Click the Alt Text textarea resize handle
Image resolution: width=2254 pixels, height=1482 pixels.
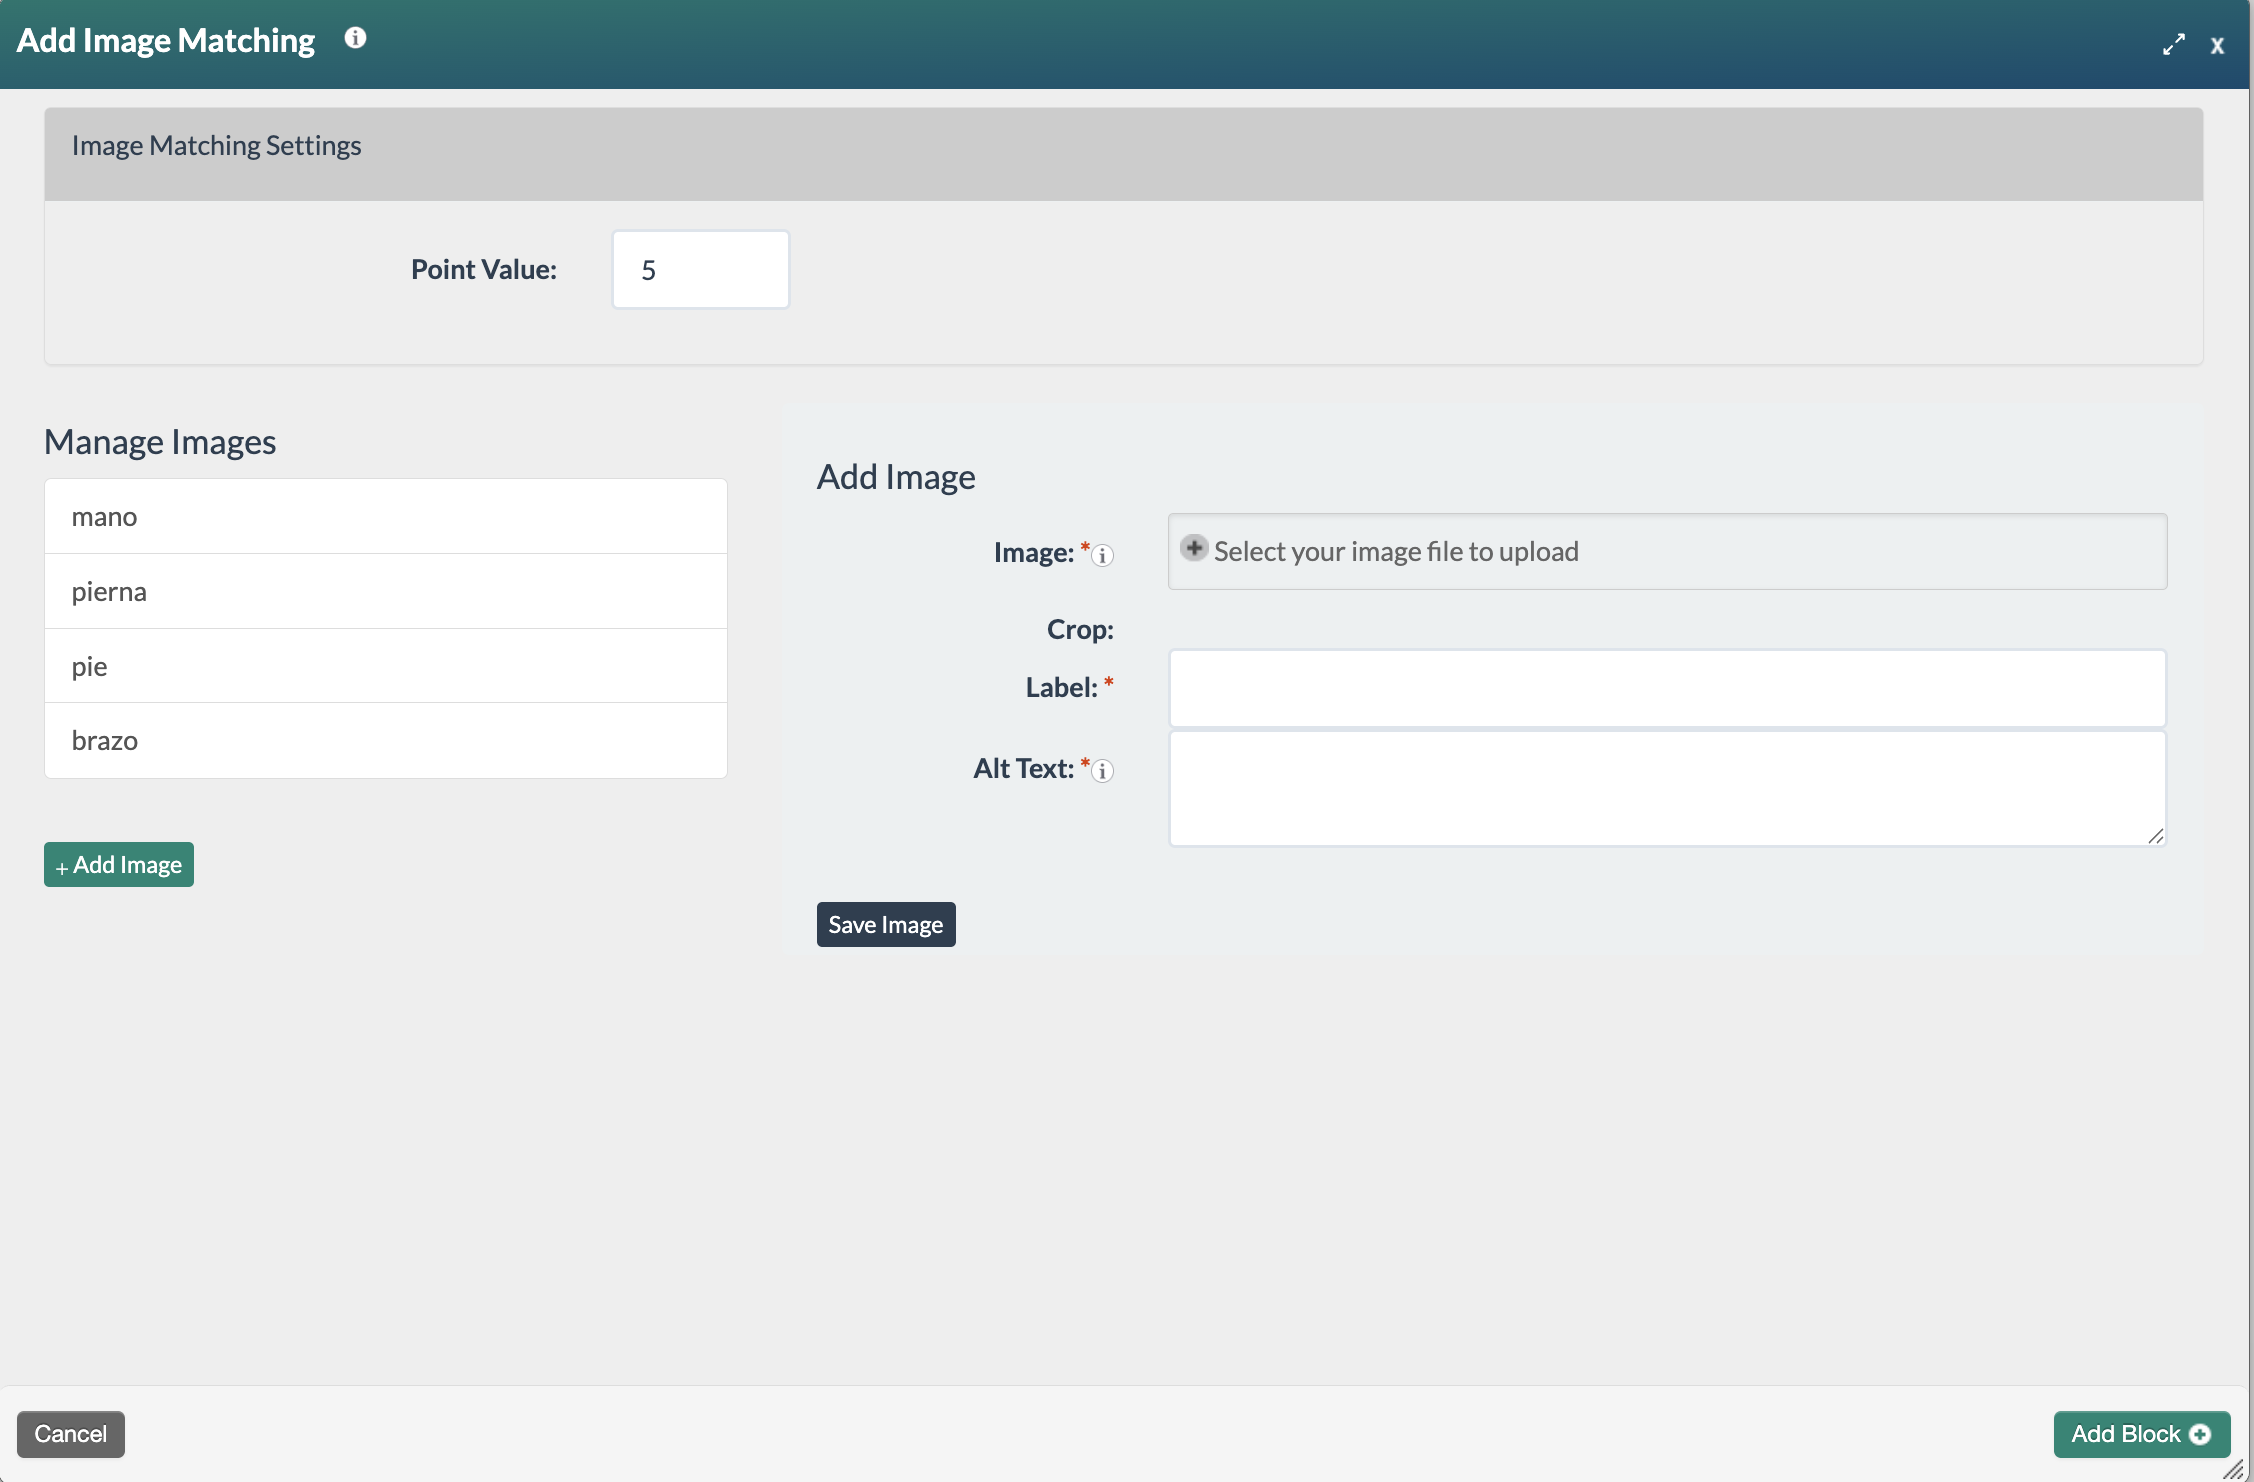pos(2156,837)
